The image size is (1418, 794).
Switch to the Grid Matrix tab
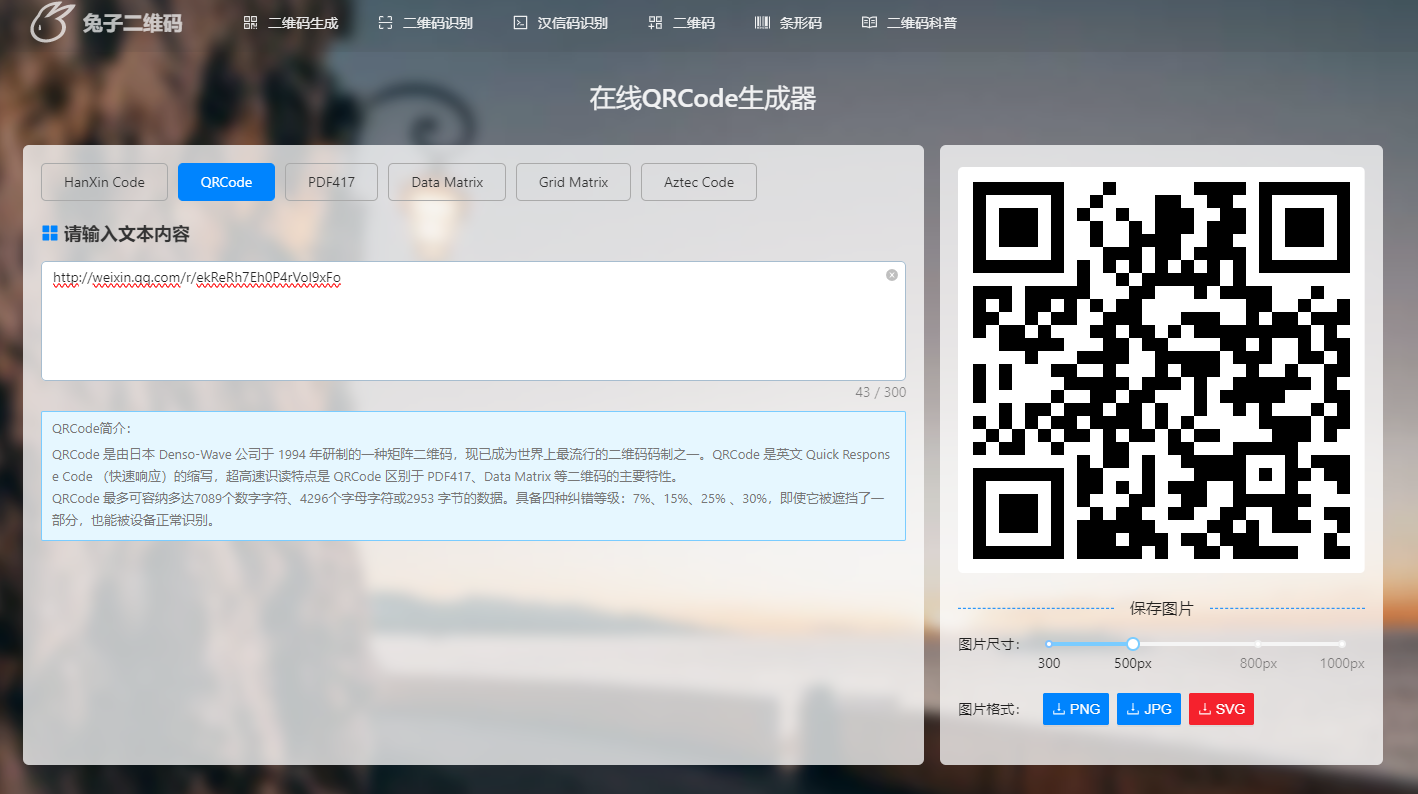(x=573, y=182)
